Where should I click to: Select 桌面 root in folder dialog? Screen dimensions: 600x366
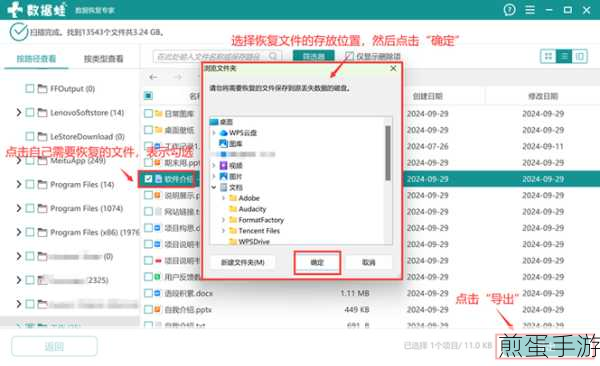click(x=226, y=122)
